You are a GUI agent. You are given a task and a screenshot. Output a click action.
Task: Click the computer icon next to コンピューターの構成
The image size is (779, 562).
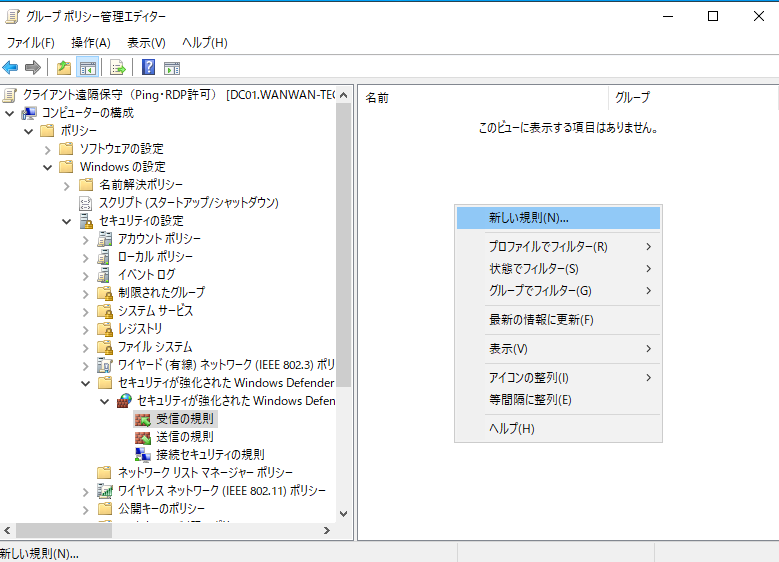coord(29,113)
